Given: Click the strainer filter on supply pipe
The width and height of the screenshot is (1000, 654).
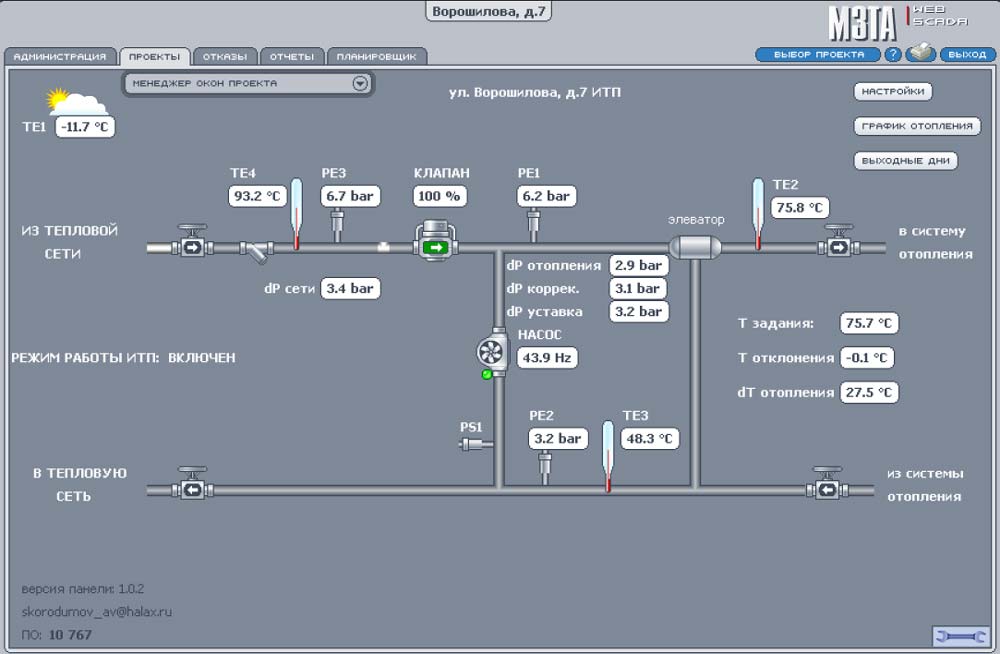Looking at the screenshot, I should click(256, 251).
